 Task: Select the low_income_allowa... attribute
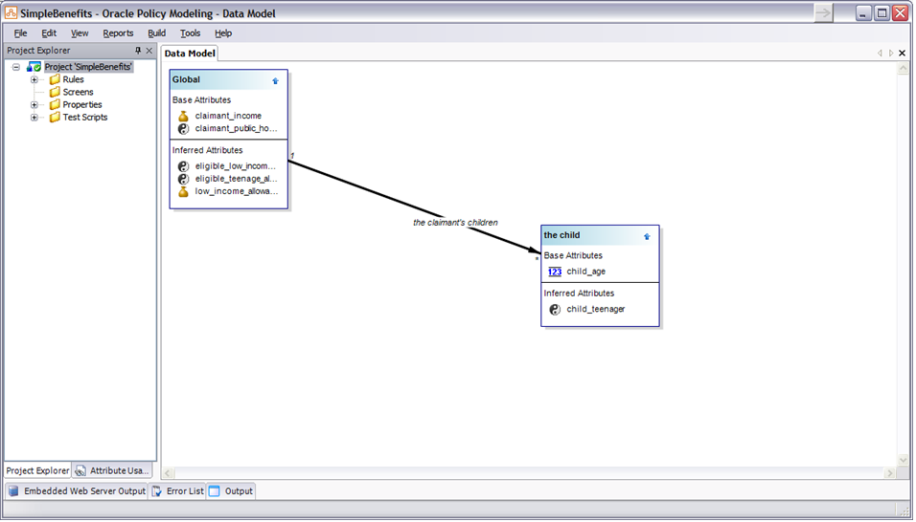(x=237, y=192)
